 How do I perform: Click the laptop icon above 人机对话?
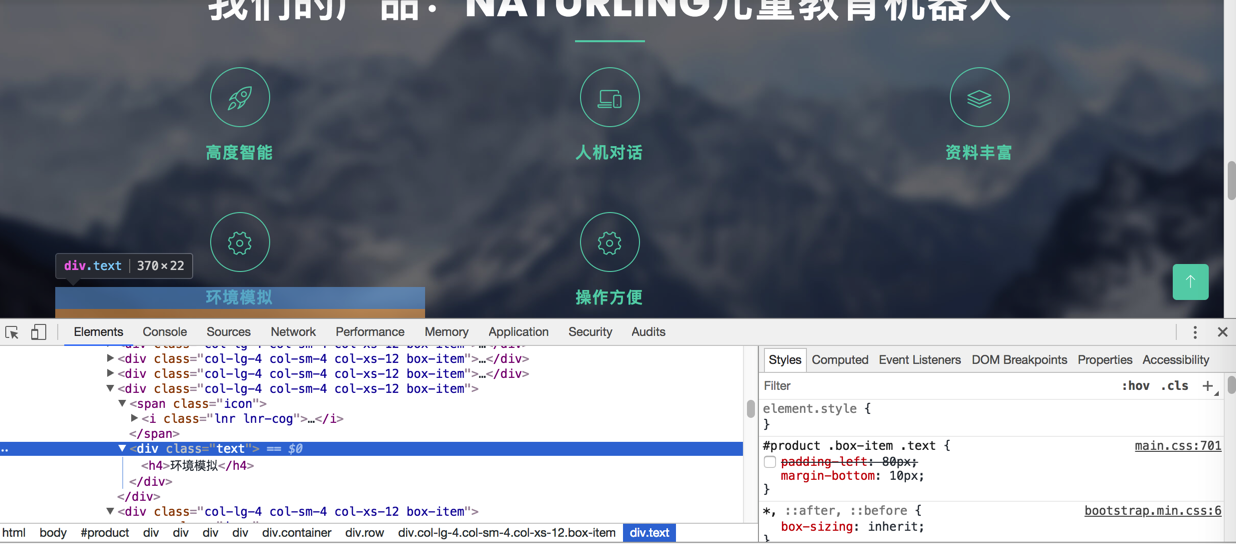(x=610, y=98)
